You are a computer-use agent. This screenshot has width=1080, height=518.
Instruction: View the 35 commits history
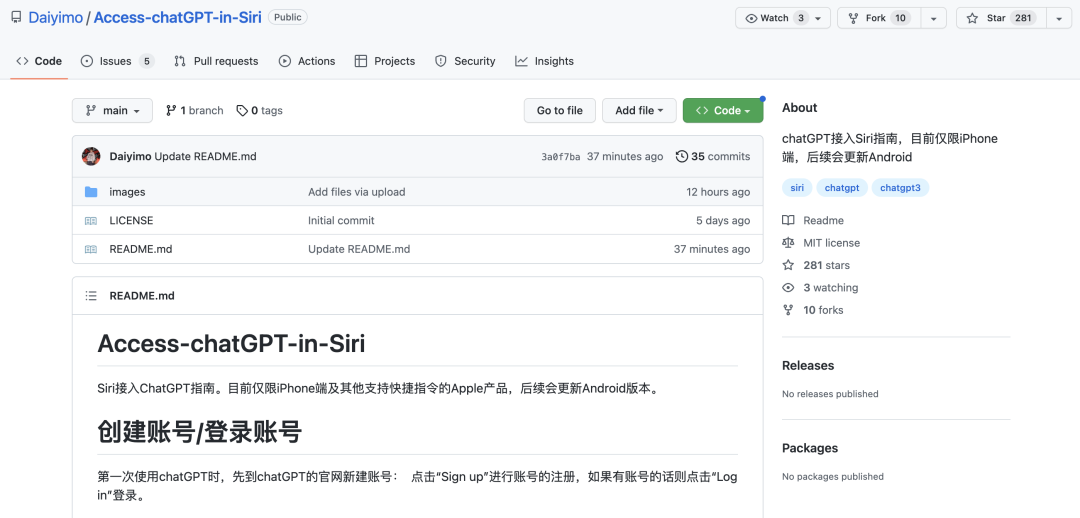click(713, 156)
